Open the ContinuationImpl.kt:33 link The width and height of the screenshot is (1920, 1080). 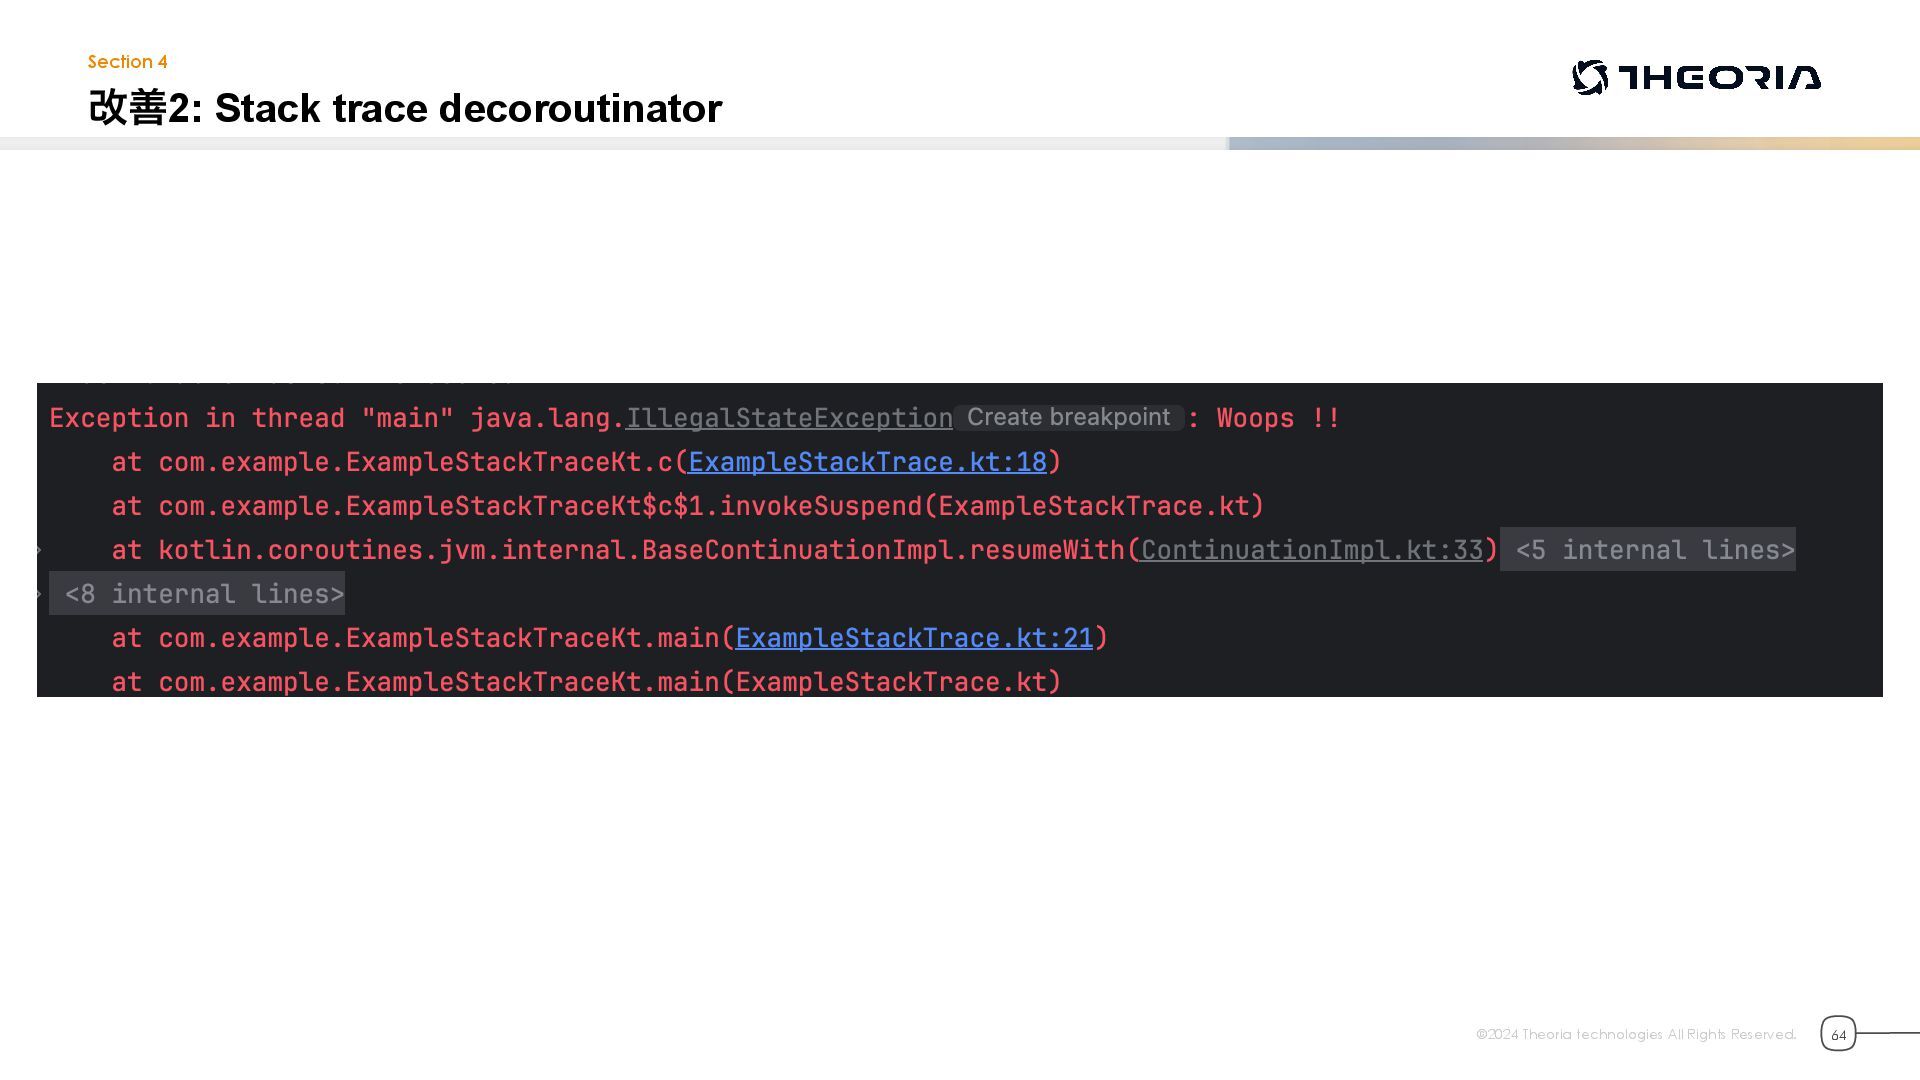tap(1312, 550)
